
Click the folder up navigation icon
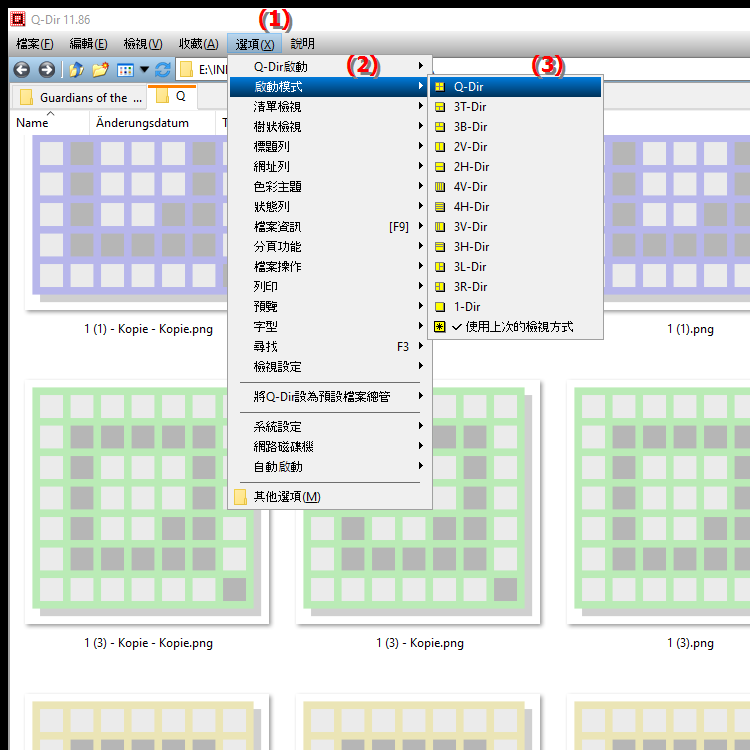77,70
